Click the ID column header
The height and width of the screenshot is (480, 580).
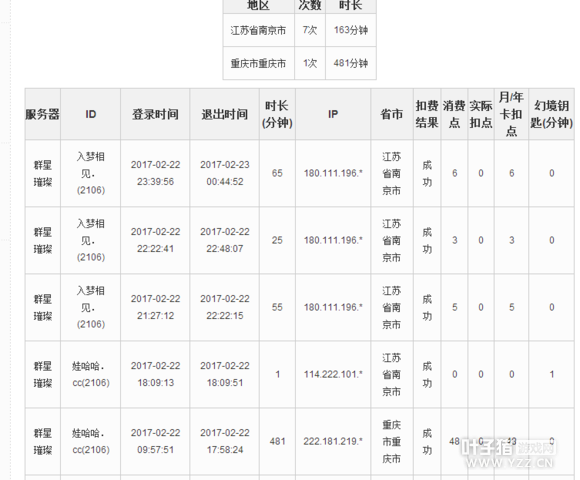click(91, 114)
